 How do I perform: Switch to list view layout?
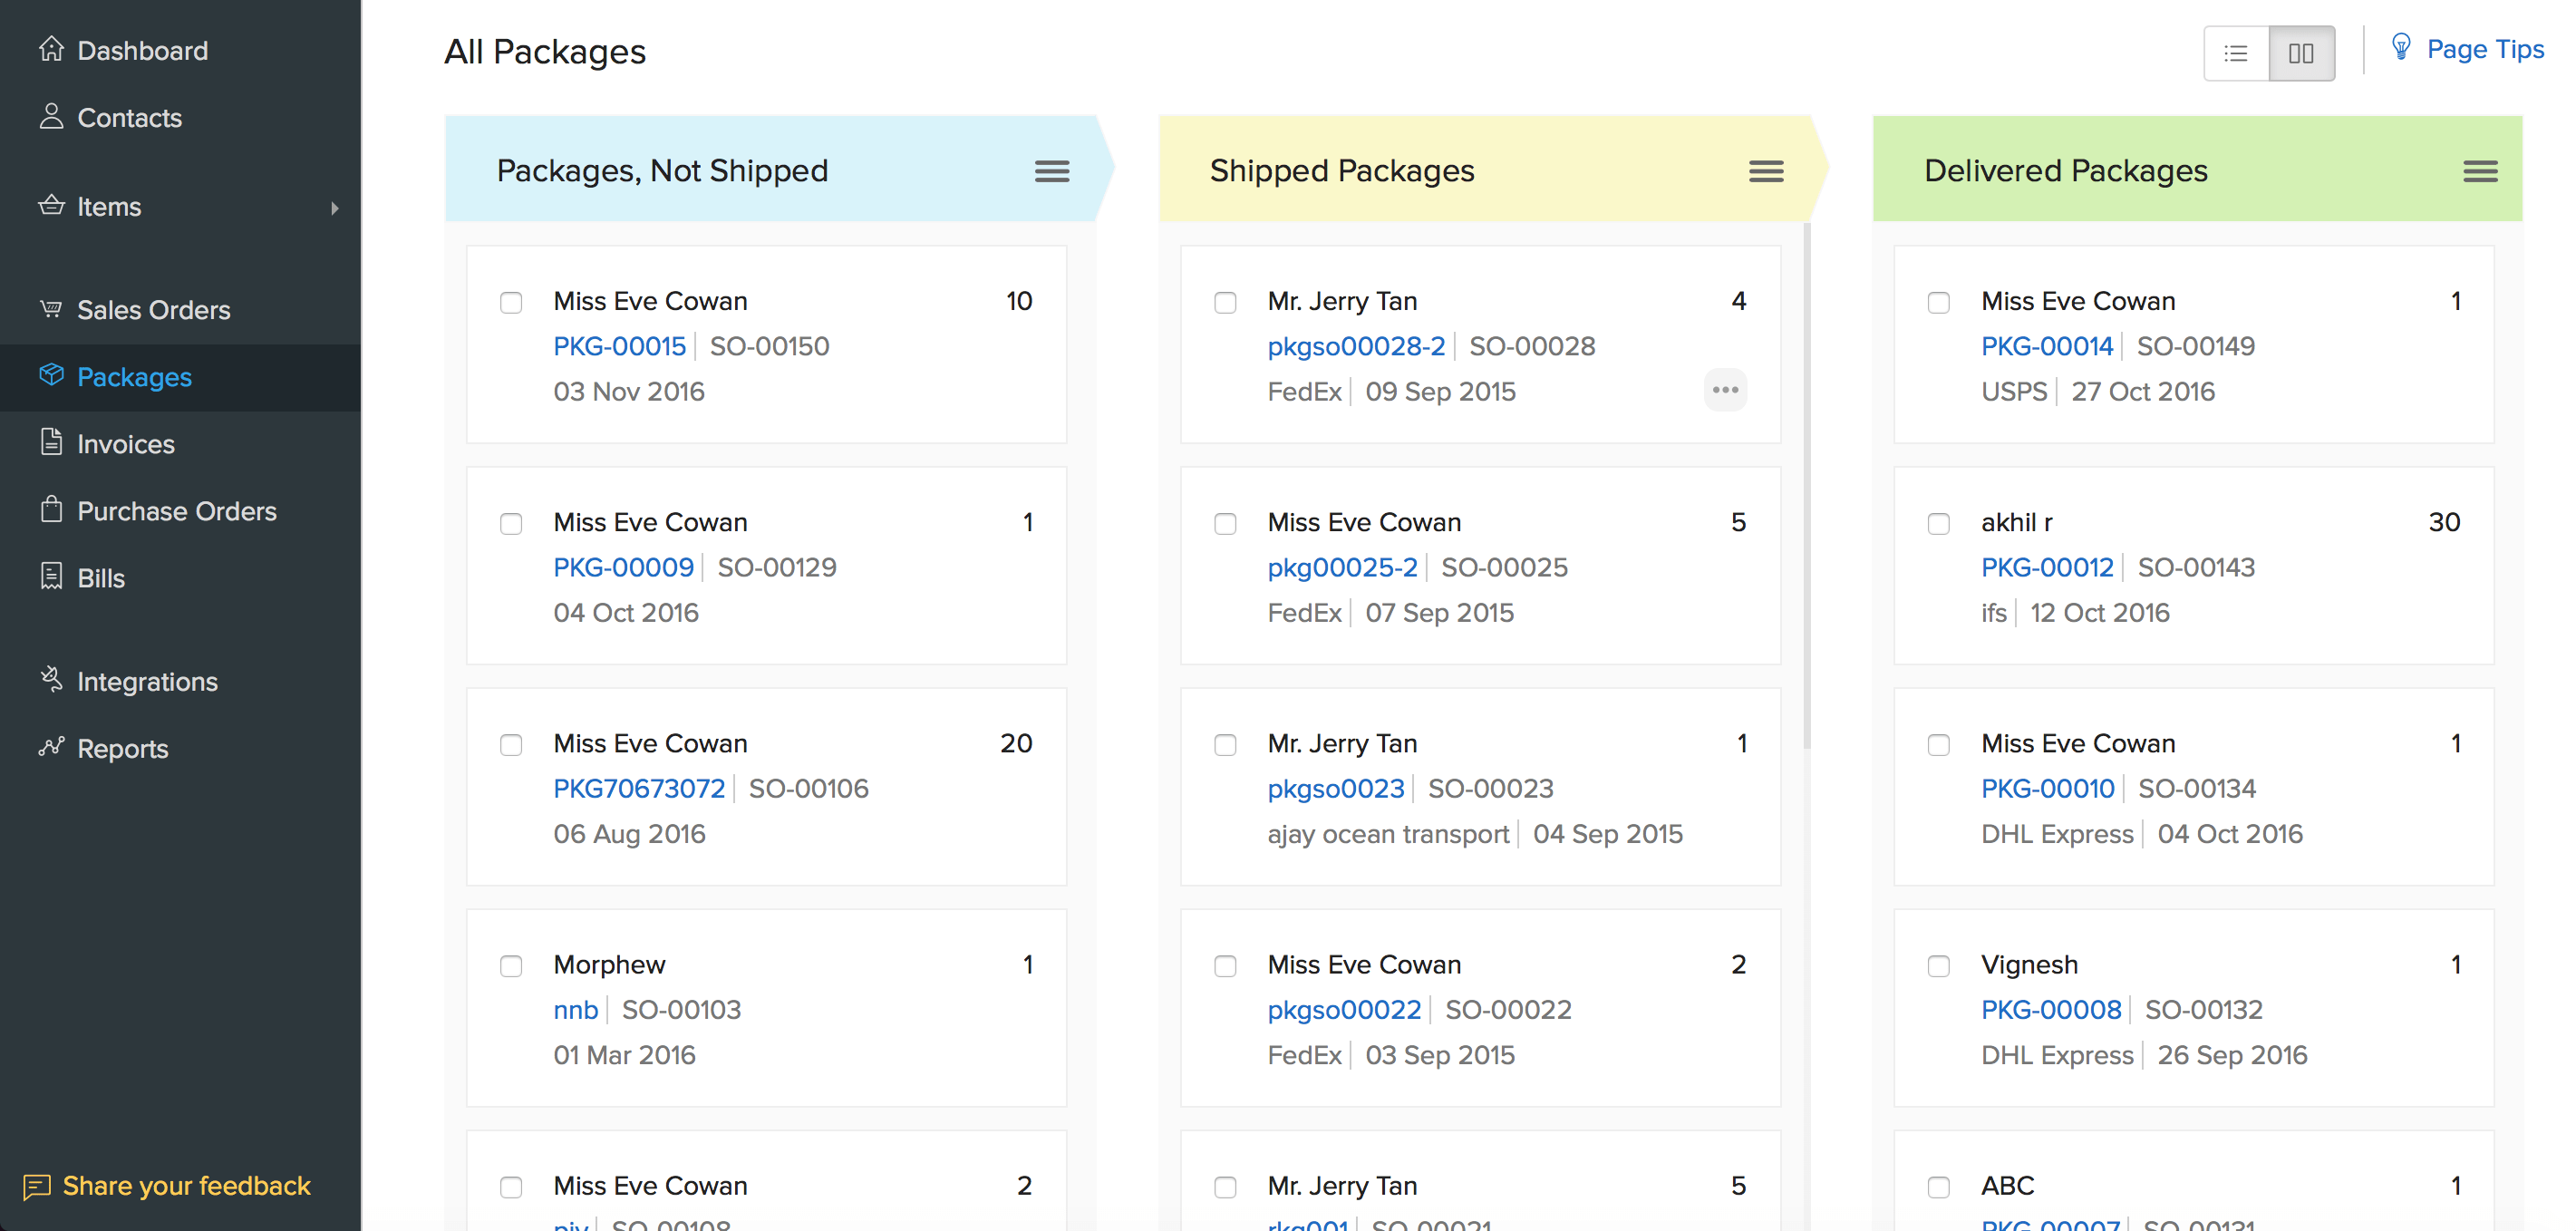pos(2235,53)
